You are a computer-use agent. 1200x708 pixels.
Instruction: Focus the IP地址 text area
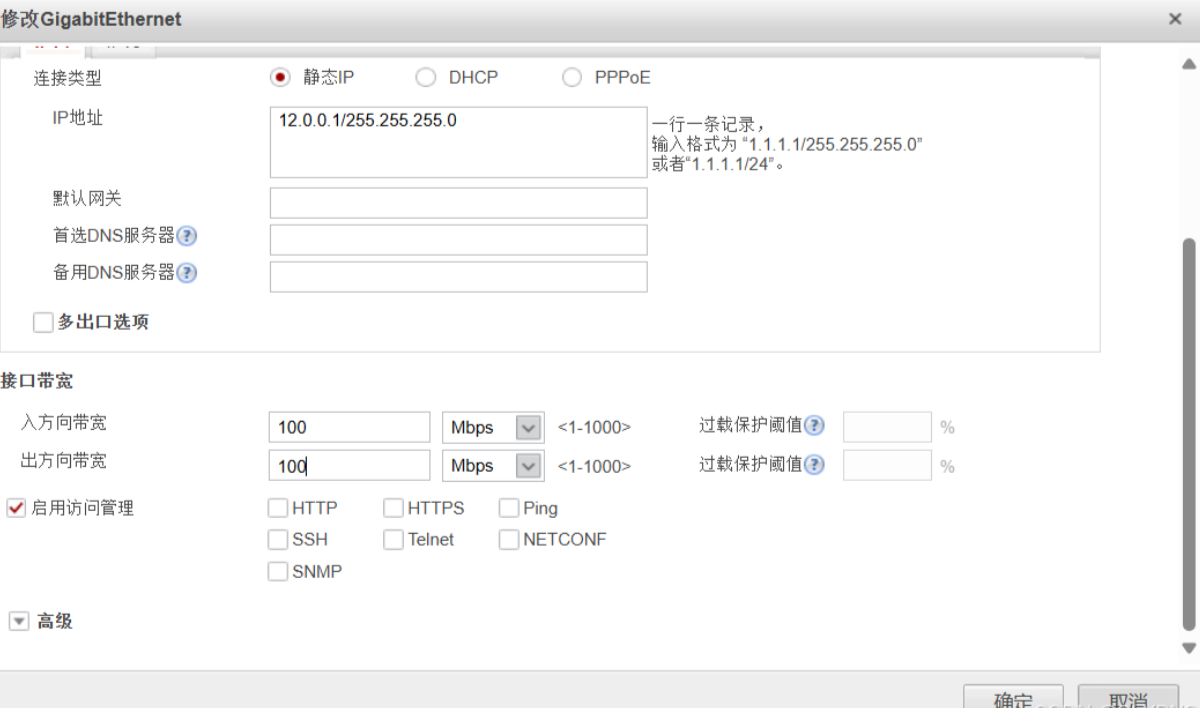coord(459,142)
